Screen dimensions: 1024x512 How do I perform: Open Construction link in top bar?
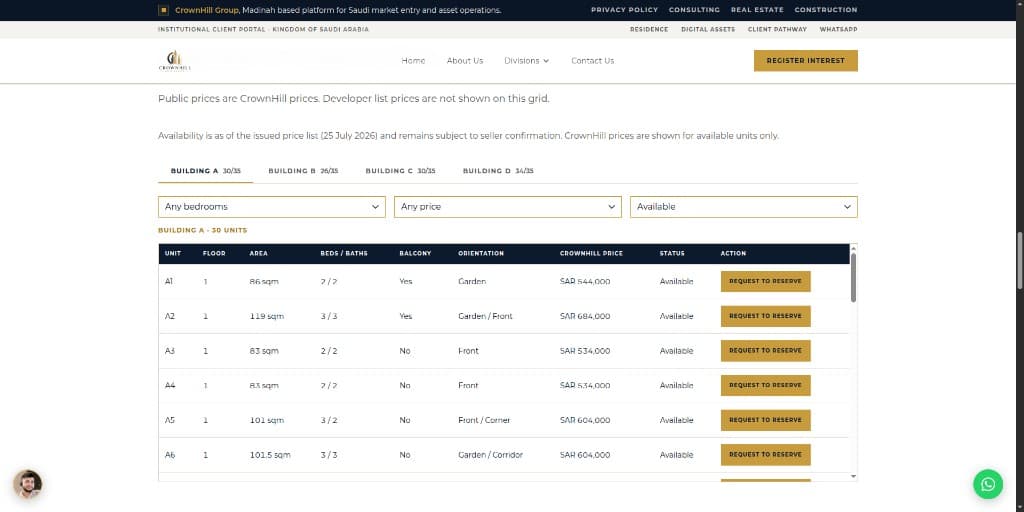click(x=825, y=10)
